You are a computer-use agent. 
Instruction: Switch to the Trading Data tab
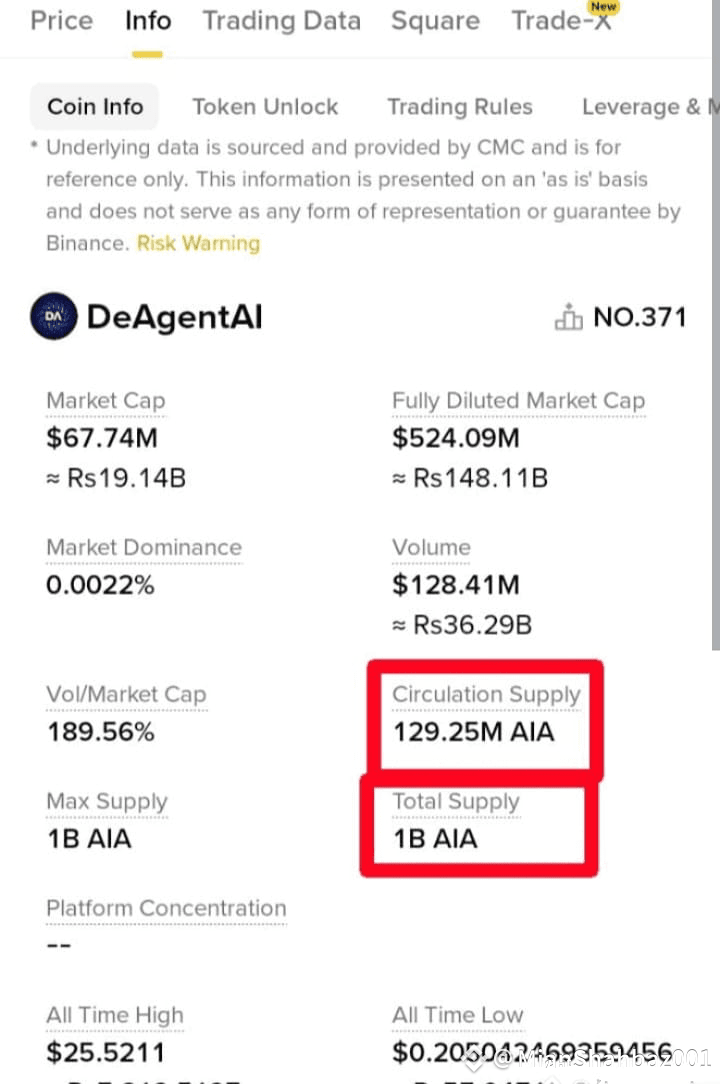tap(281, 21)
